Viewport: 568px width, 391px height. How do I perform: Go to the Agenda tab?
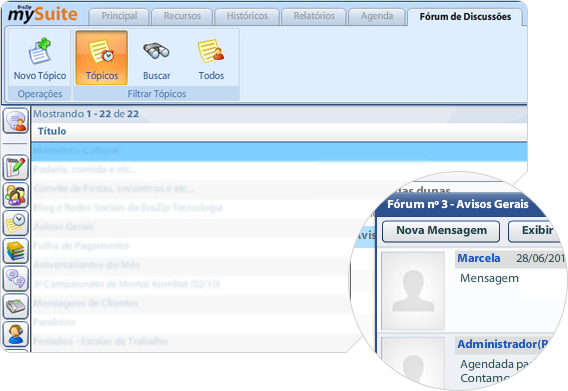(377, 17)
